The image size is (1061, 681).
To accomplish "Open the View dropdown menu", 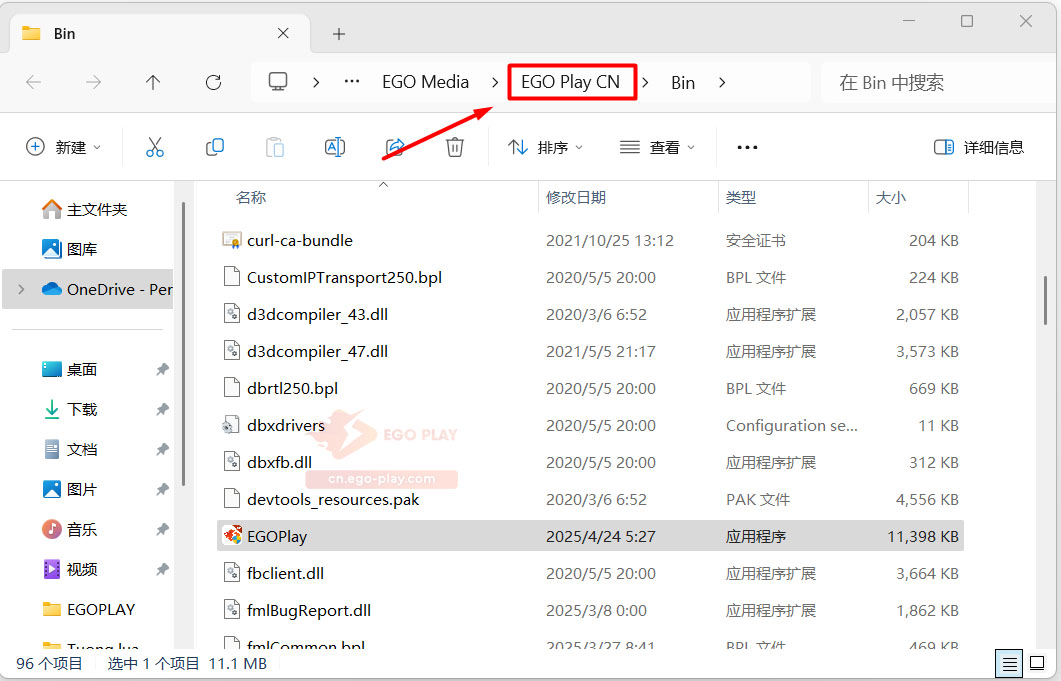I will tap(658, 147).
